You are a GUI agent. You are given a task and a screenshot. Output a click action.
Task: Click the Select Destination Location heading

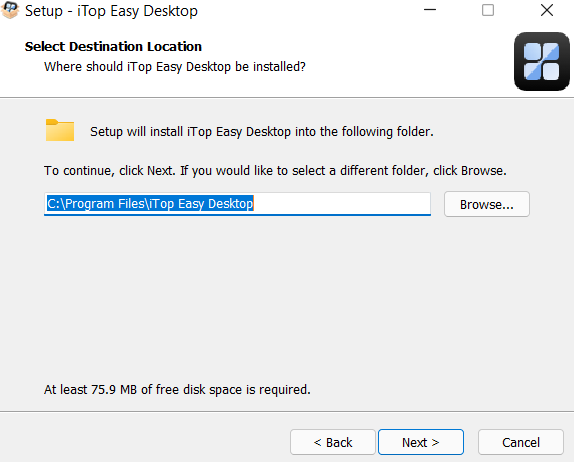pos(113,46)
